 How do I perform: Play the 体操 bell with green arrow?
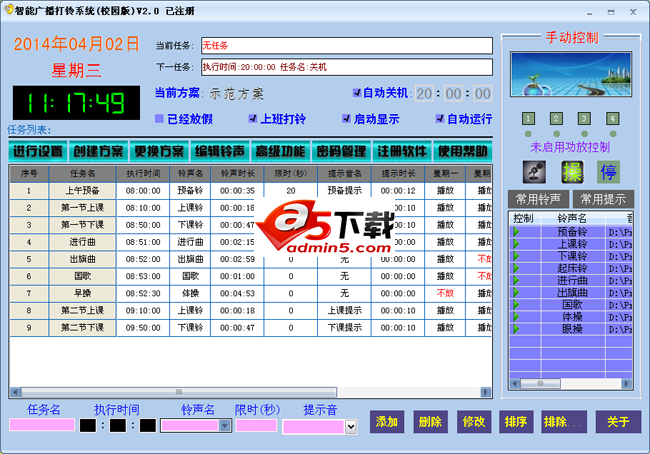click(517, 317)
